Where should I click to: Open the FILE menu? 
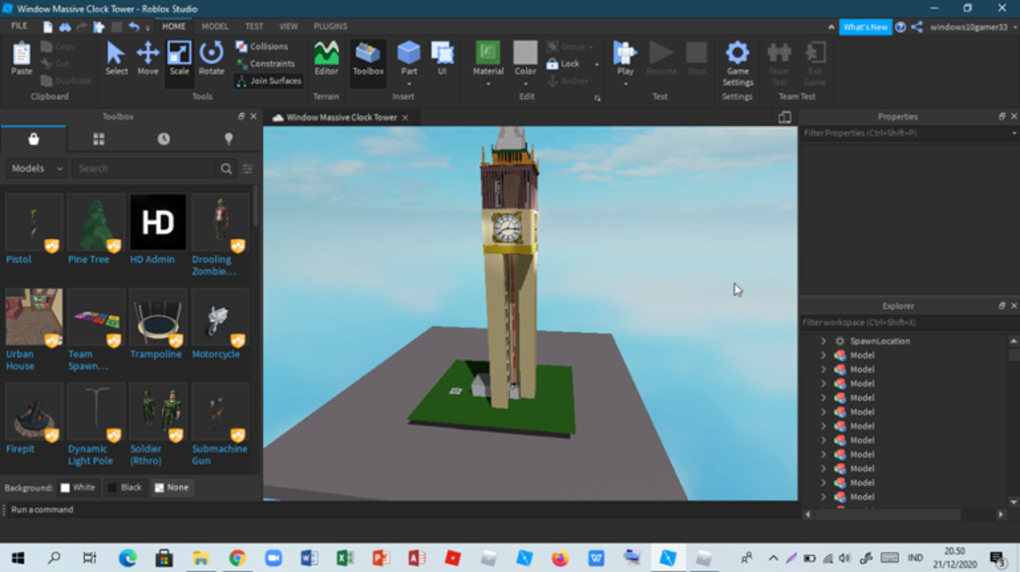pos(19,26)
